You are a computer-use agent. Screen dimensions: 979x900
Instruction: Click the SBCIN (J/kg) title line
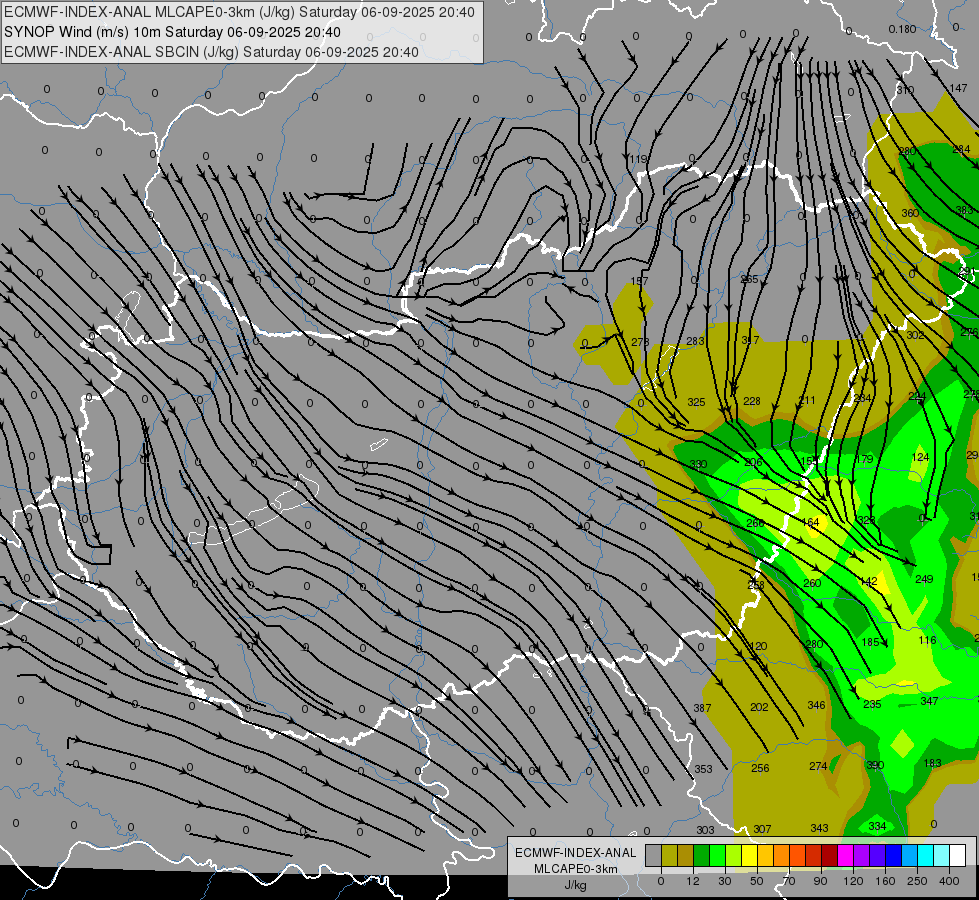coord(211,52)
